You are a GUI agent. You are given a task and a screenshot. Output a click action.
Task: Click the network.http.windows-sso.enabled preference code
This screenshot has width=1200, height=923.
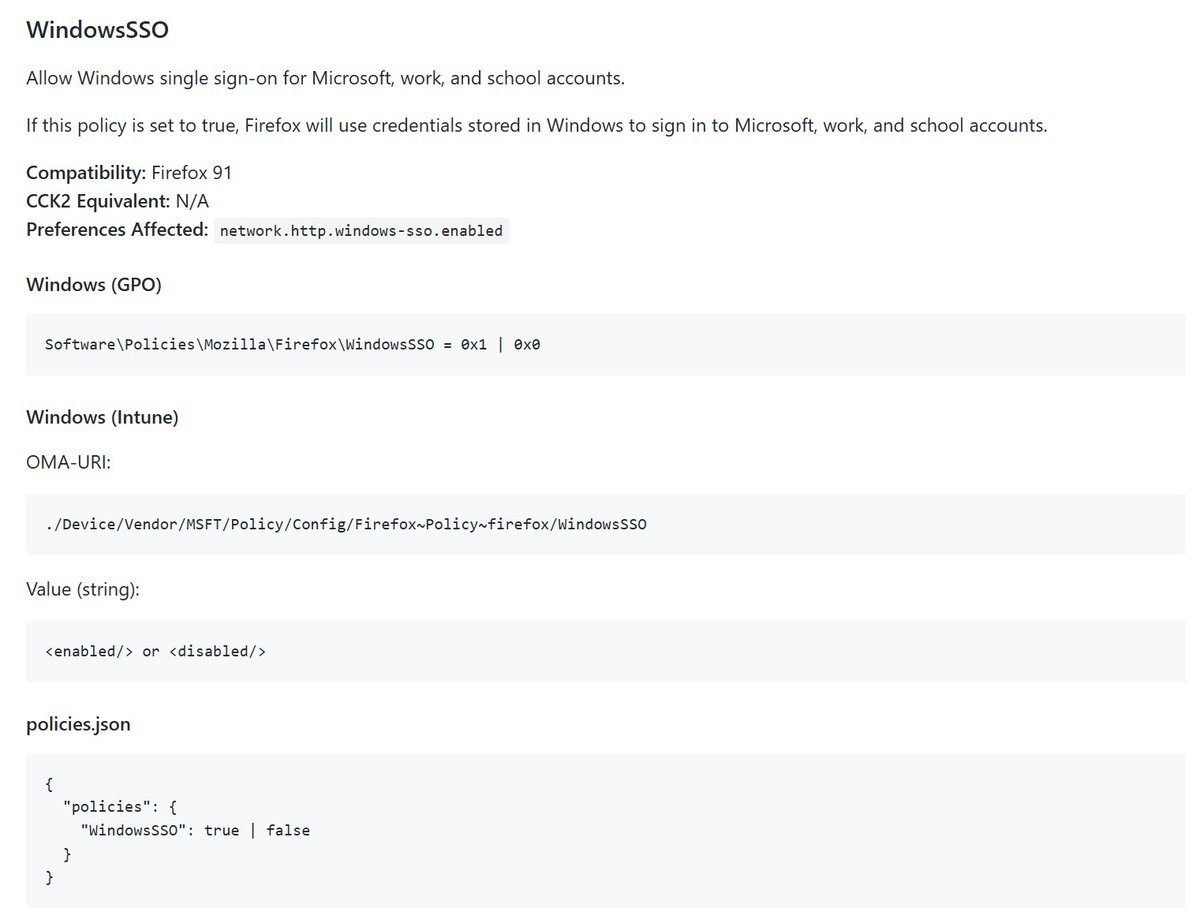tap(361, 230)
